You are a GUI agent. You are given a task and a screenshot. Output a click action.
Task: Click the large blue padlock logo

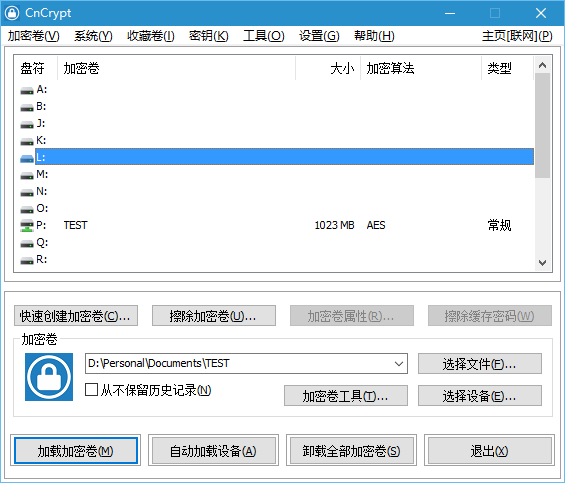(49, 377)
